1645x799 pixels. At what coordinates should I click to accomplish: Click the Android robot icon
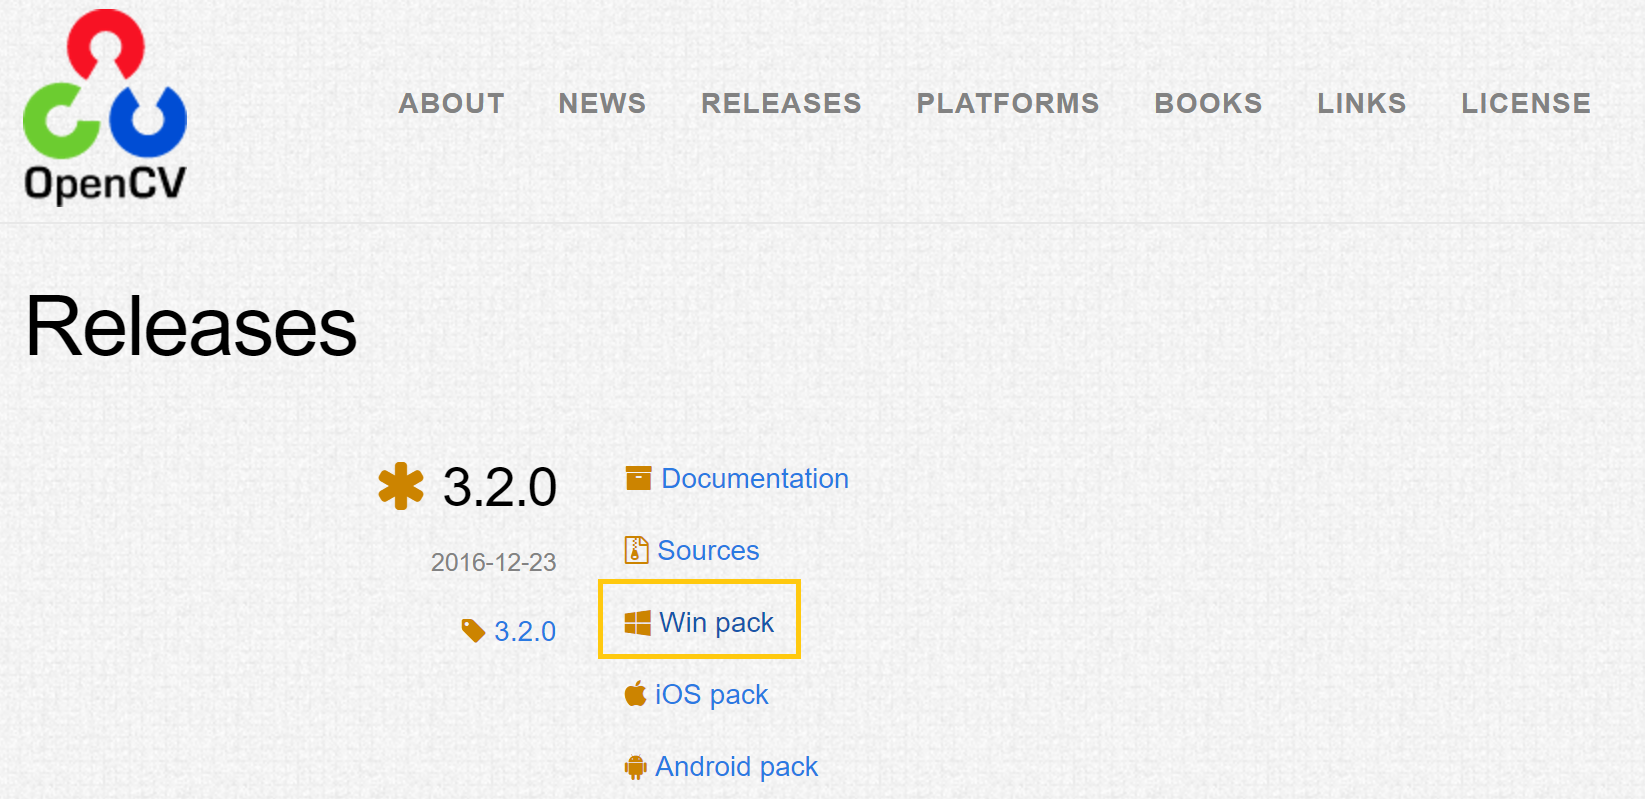(635, 767)
